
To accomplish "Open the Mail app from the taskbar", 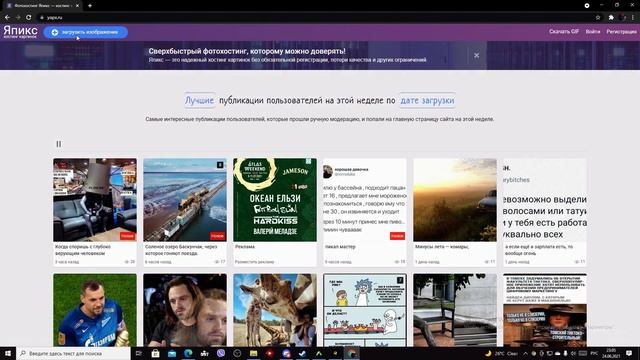I will [172, 353].
